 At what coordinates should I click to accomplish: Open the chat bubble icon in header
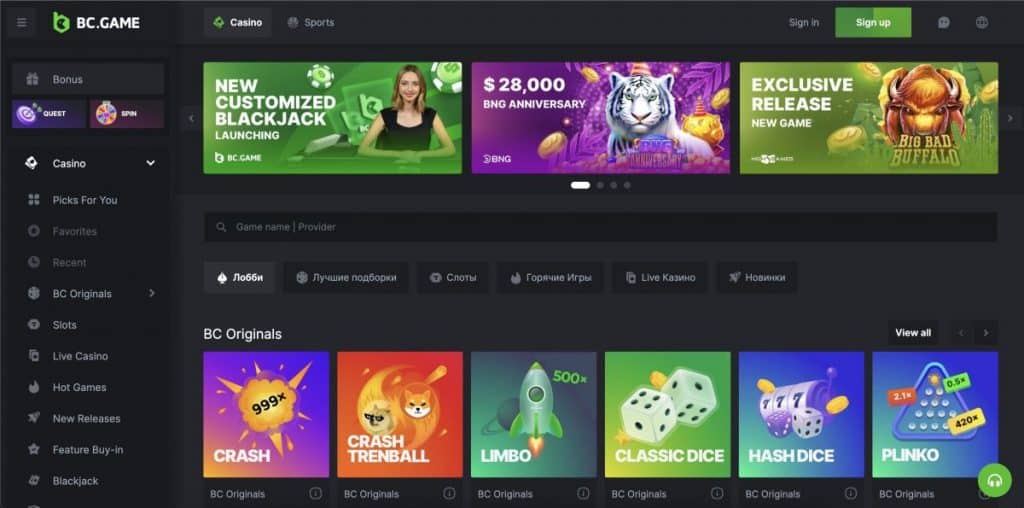[944, 22]
